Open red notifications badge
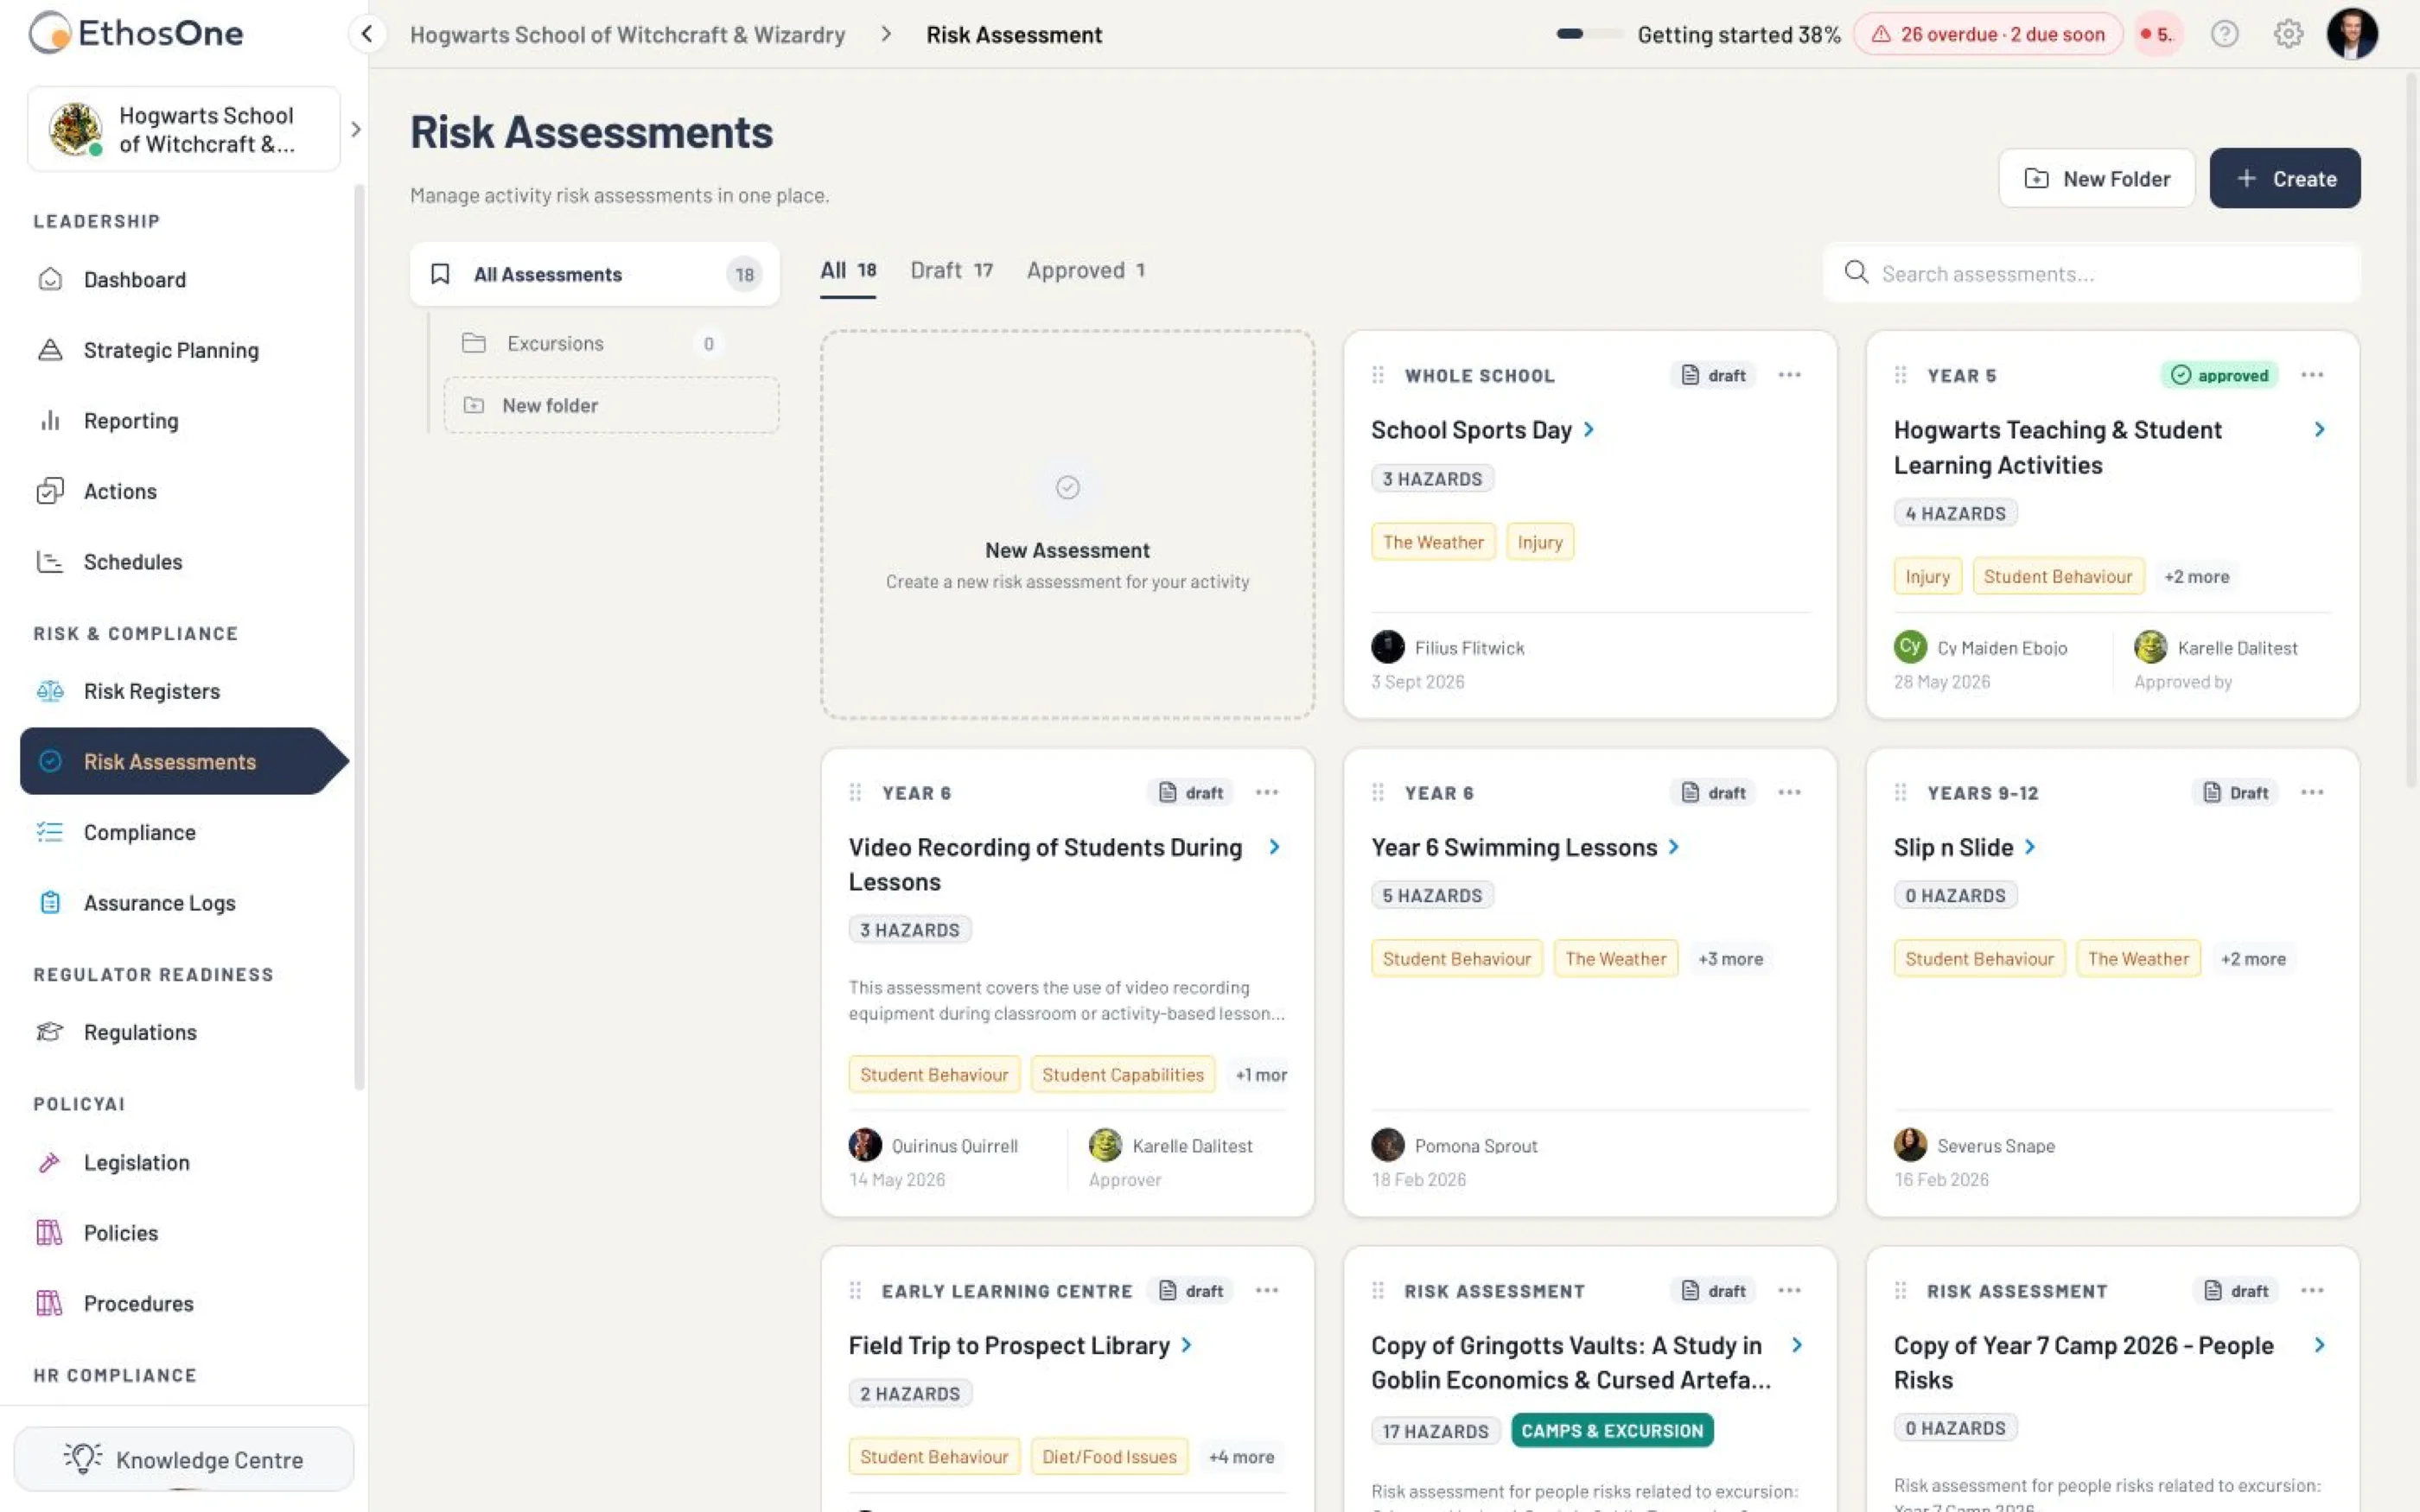Image resolution: width=2420 pixels, height=1512 pixels. (2158, 34)
